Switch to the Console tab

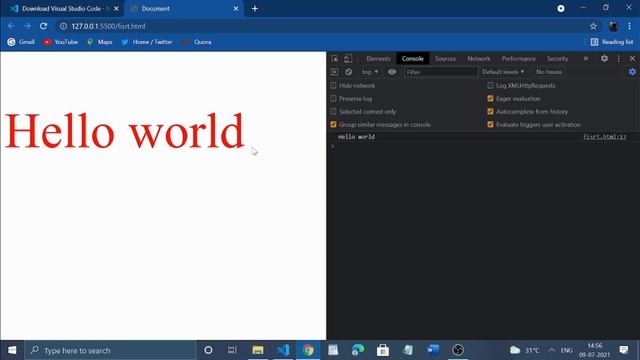coord(412,59)
